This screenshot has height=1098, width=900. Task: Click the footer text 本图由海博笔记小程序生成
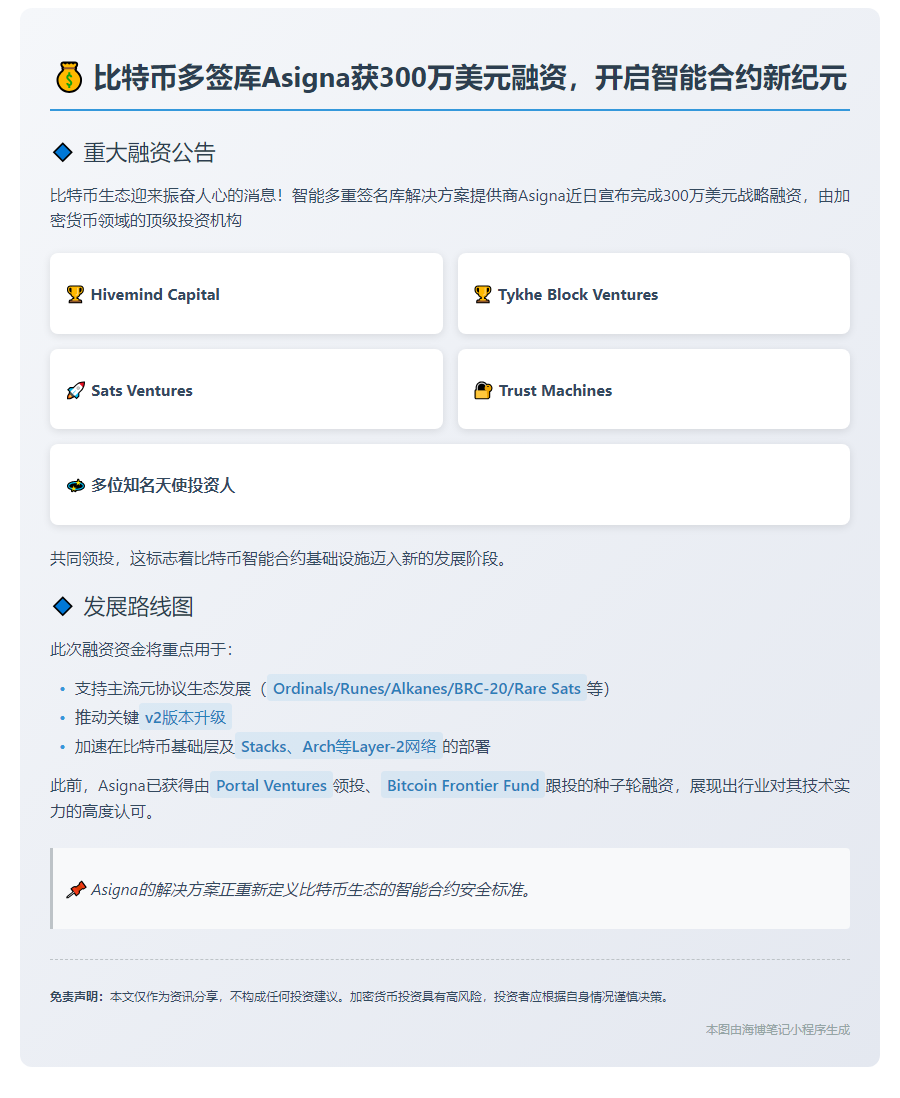[777, 1030]
